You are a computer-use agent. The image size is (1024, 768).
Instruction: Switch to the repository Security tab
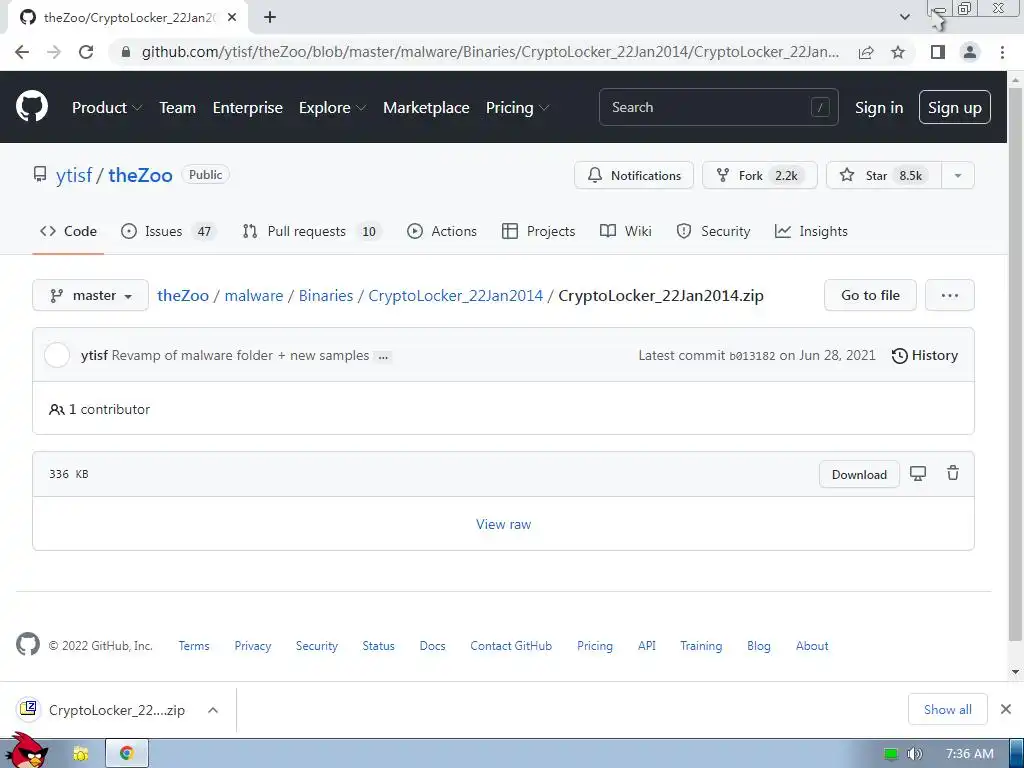point(713,231)
